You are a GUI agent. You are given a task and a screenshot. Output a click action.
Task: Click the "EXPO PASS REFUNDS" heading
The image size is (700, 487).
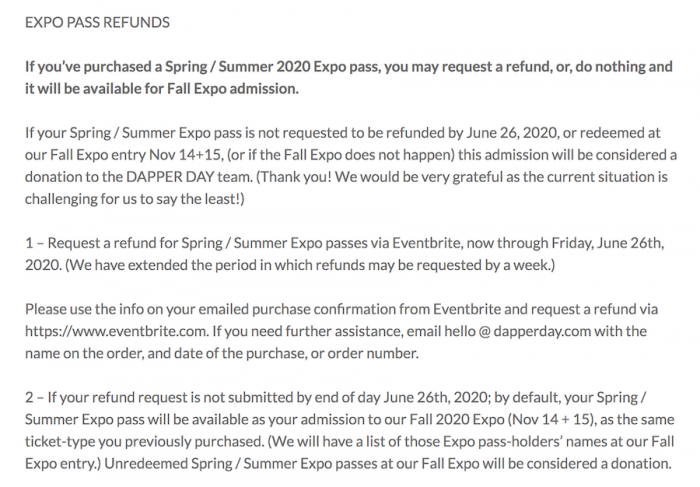97,21
